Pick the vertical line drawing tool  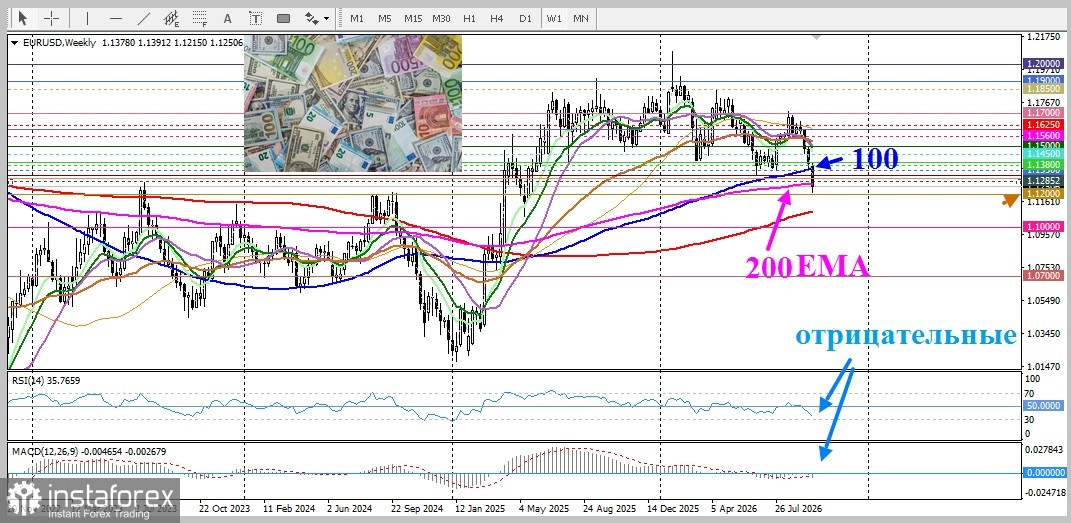(87, 18)
